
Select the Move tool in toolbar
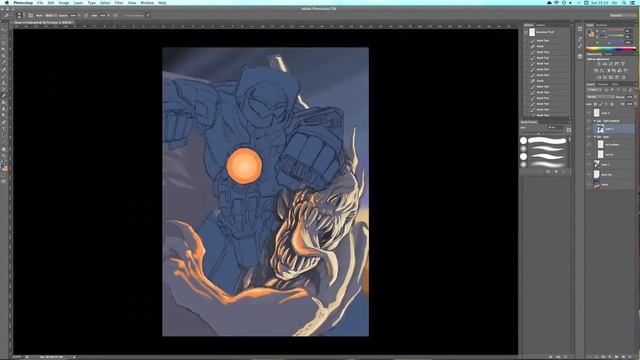pos(4,30)
